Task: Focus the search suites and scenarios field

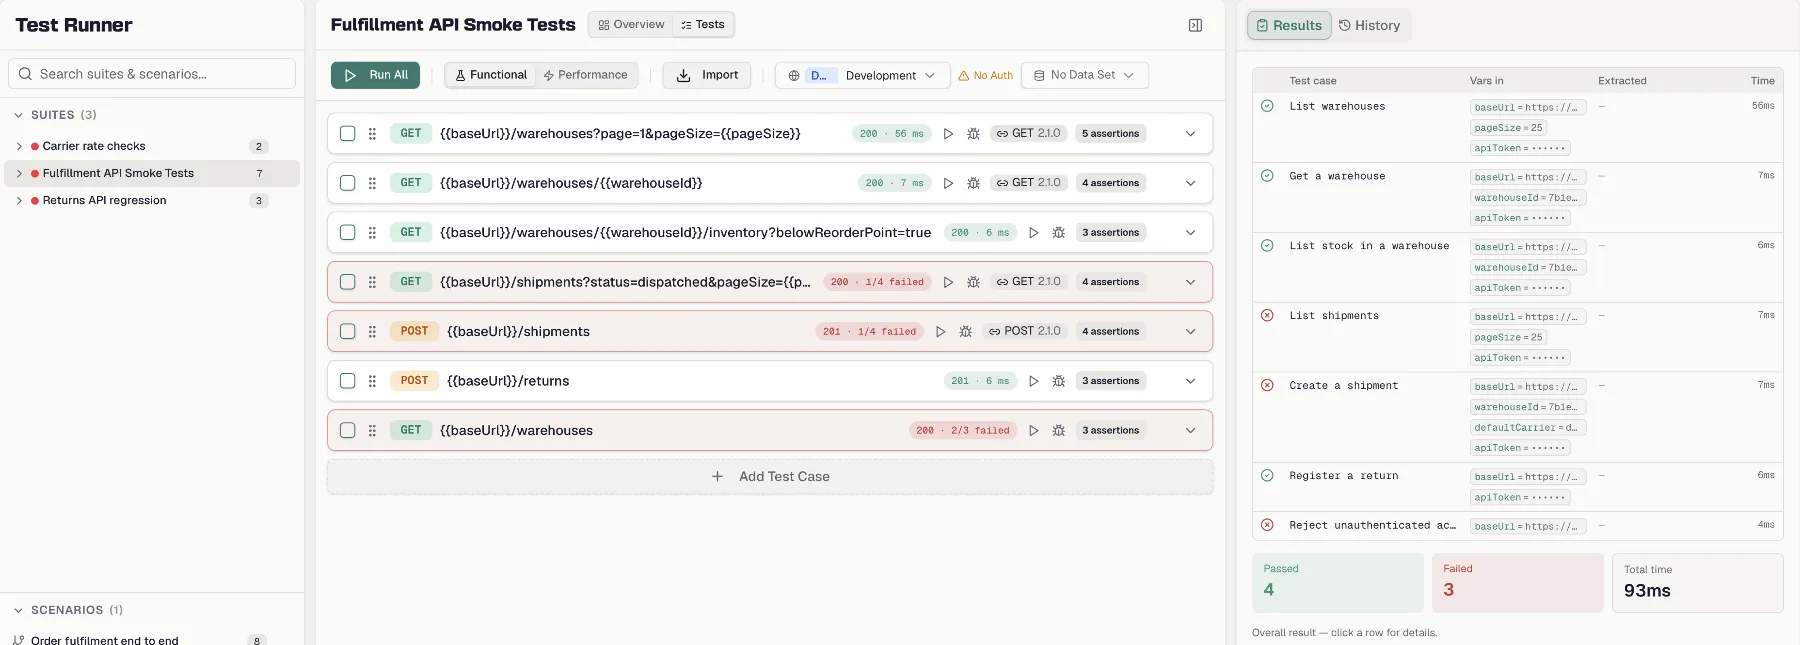Action: (152, 74)
